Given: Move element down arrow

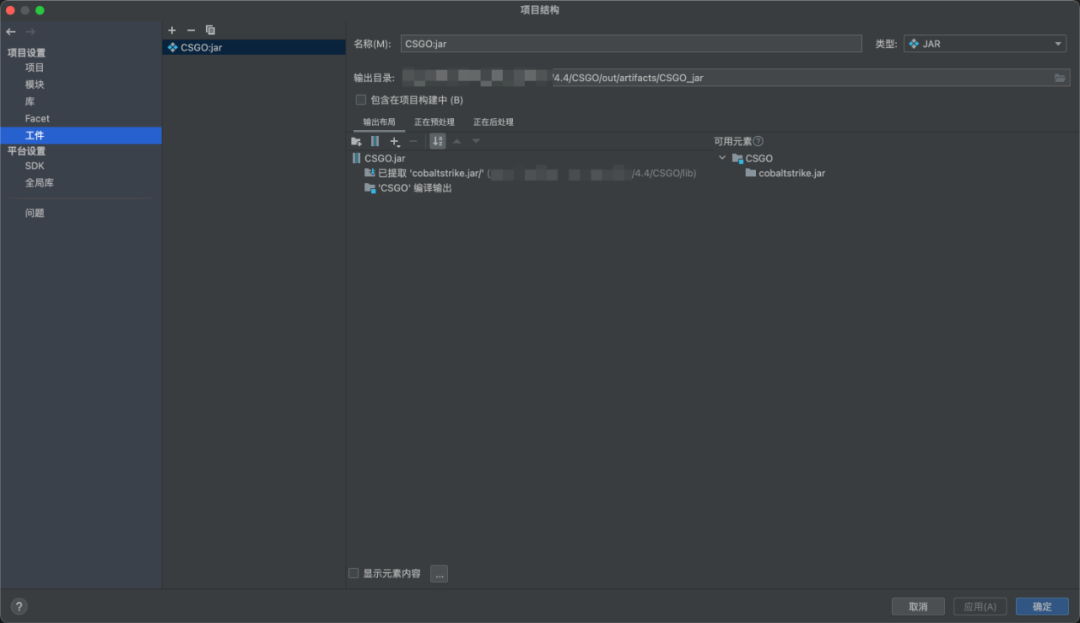Looking at the screenshot, I should click(x=476, y=141).
